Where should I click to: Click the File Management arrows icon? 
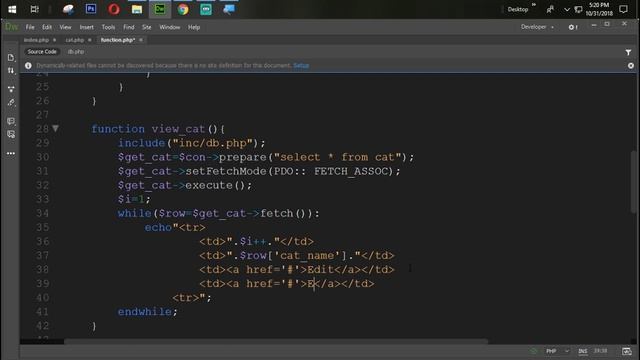tap(11, 71)
